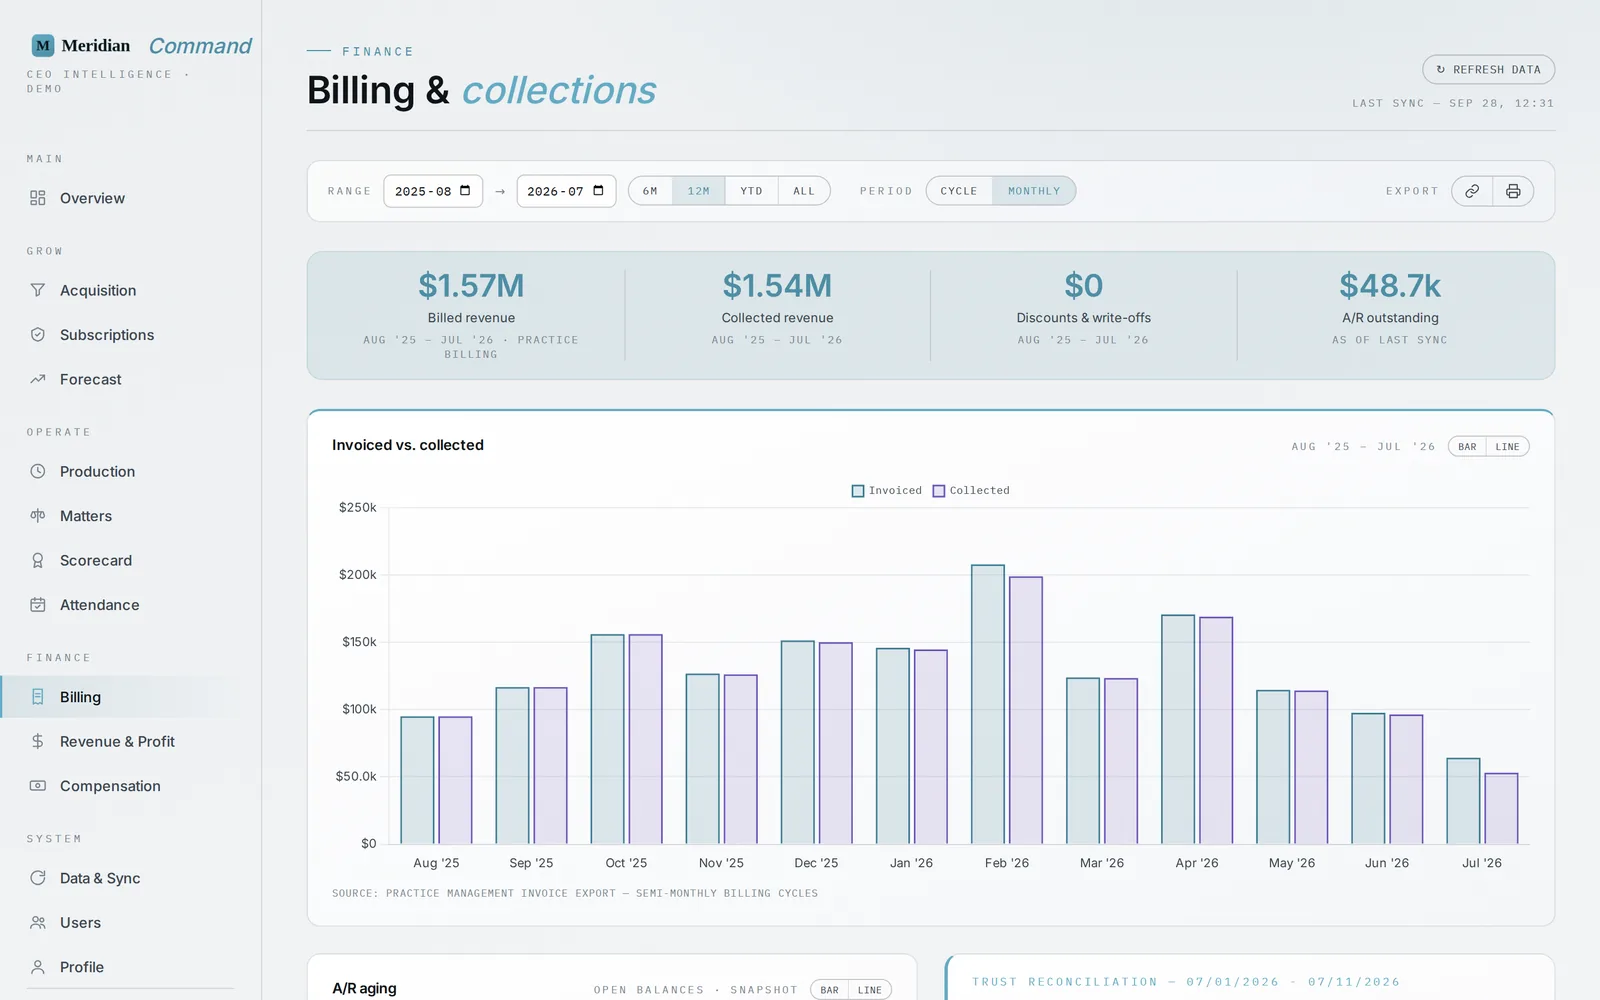Click the $1.57M Billed revenue value

tap(471, 286)
